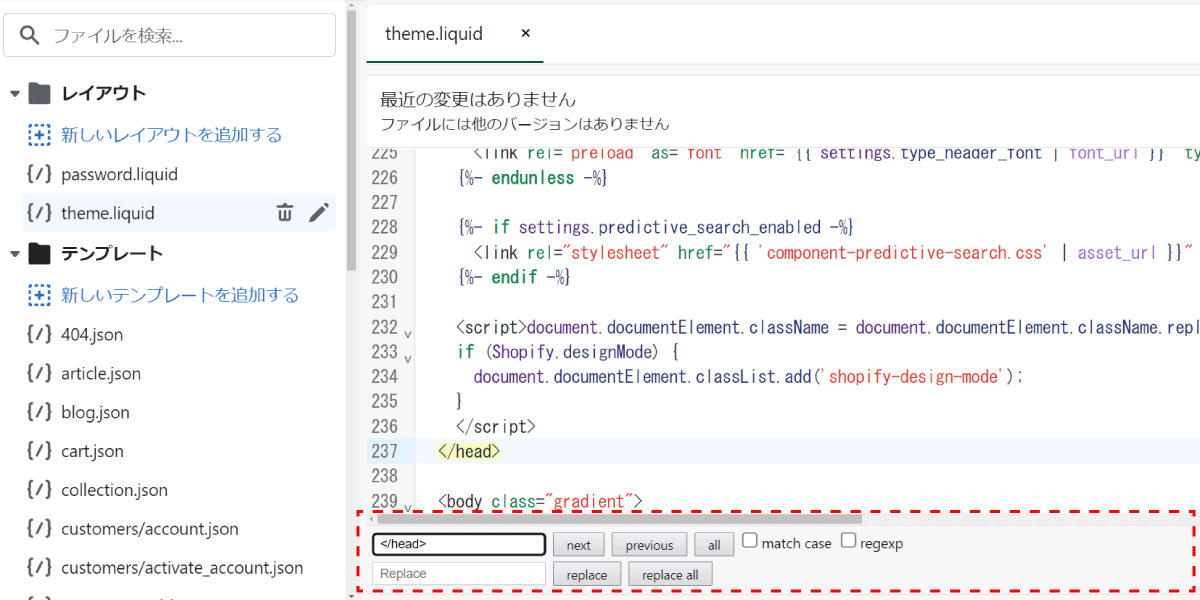Click the code file icon beside password.liquid

39,174
